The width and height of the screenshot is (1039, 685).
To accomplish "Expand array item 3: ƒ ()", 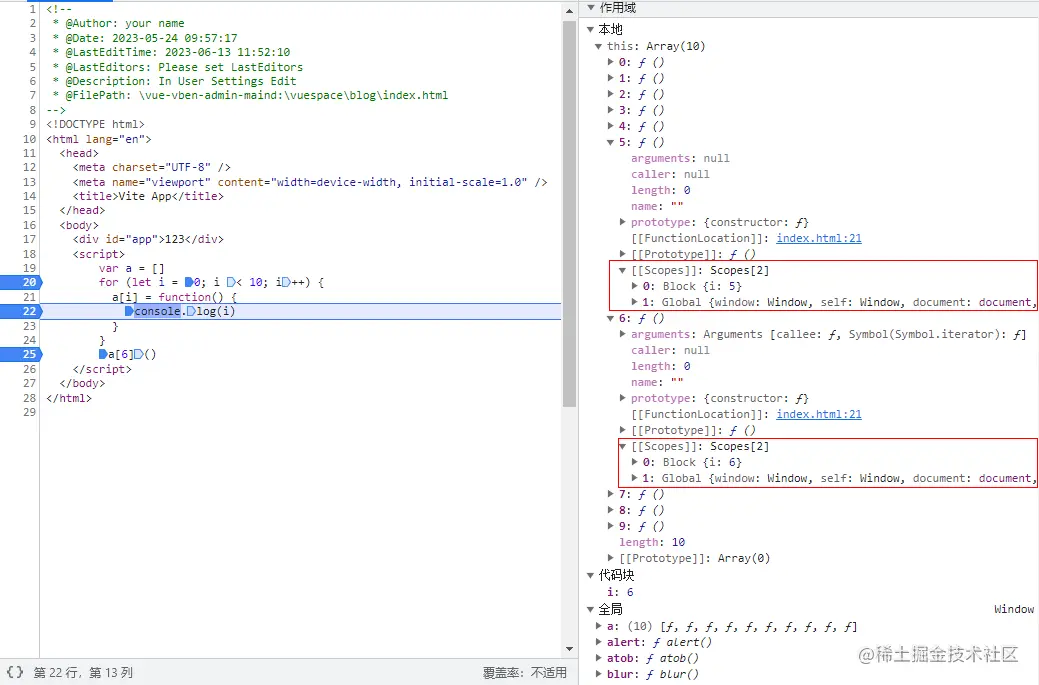I will (x=611, y=109).
